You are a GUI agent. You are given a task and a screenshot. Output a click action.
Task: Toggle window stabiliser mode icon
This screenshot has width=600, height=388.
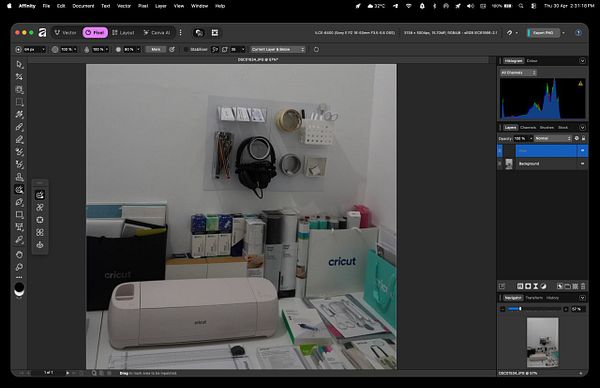(225, 49)
